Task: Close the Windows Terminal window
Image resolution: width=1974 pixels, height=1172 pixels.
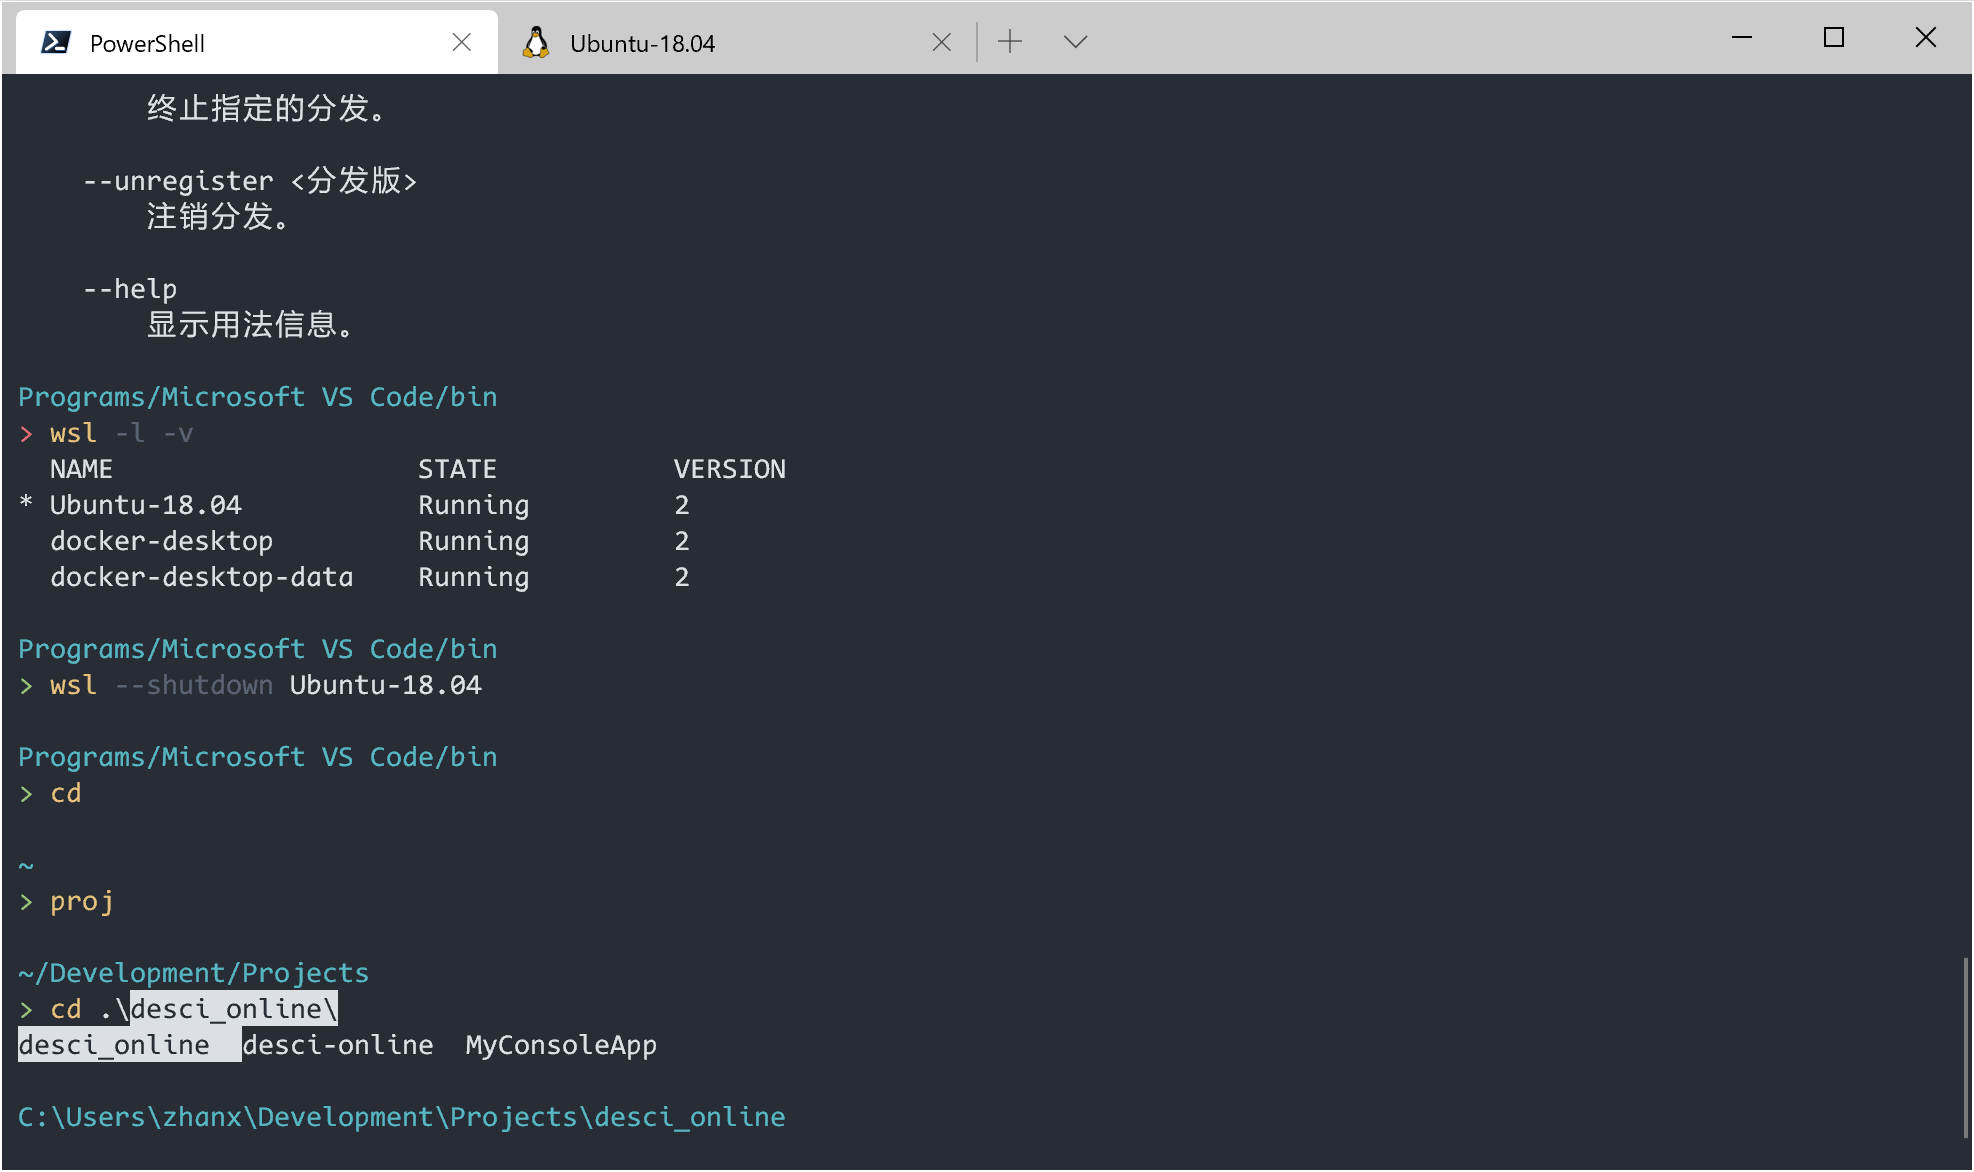Action: pyautogui.click(x=1925, y=38)
